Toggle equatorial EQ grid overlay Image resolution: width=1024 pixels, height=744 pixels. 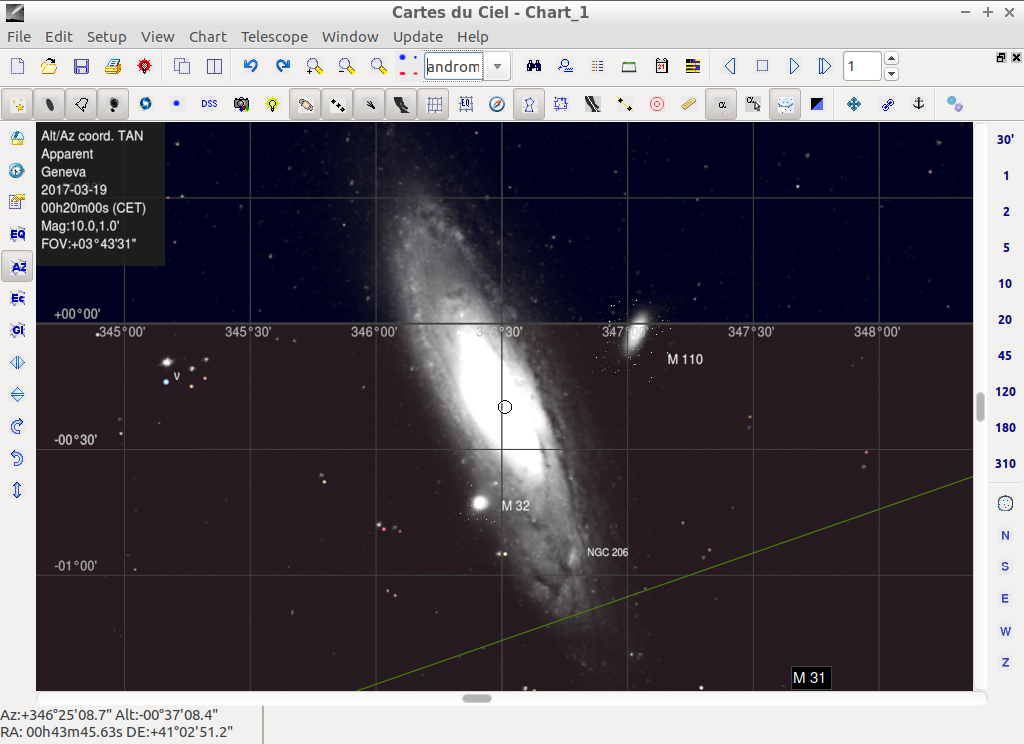[x=466, y=104]
